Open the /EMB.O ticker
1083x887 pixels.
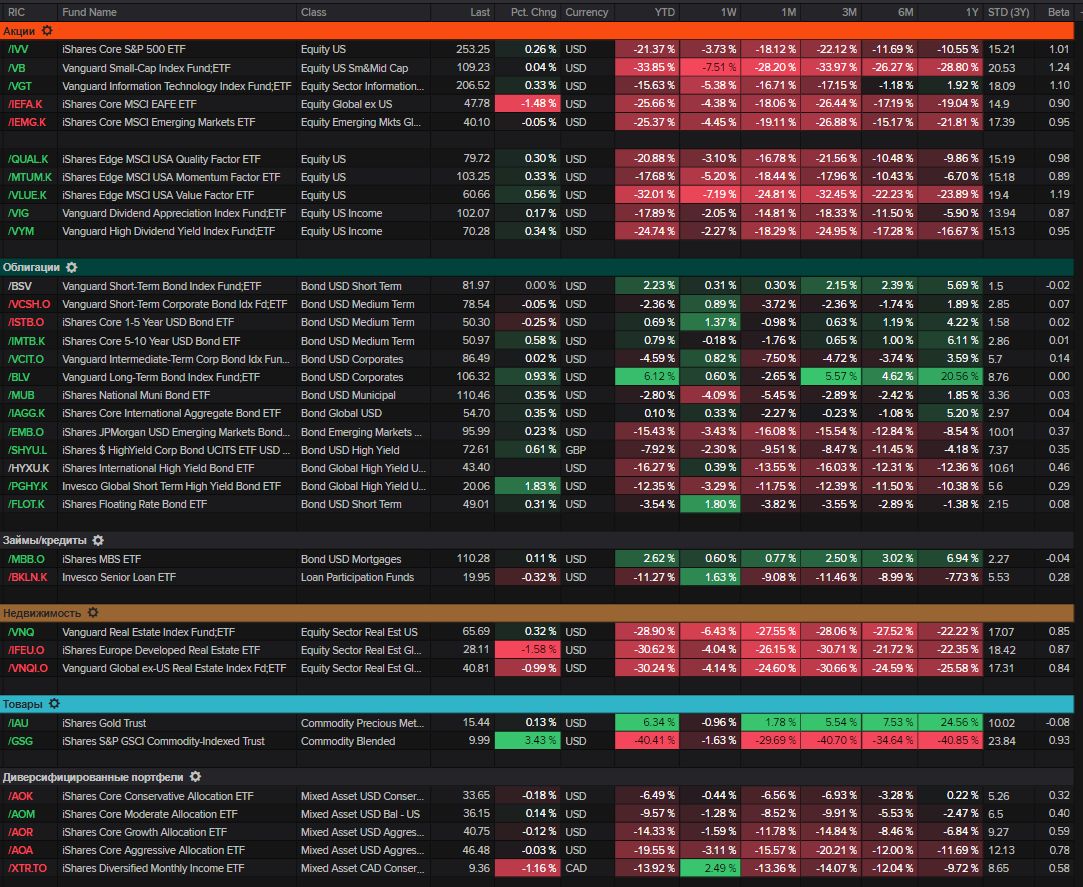[x=26, y=431]
